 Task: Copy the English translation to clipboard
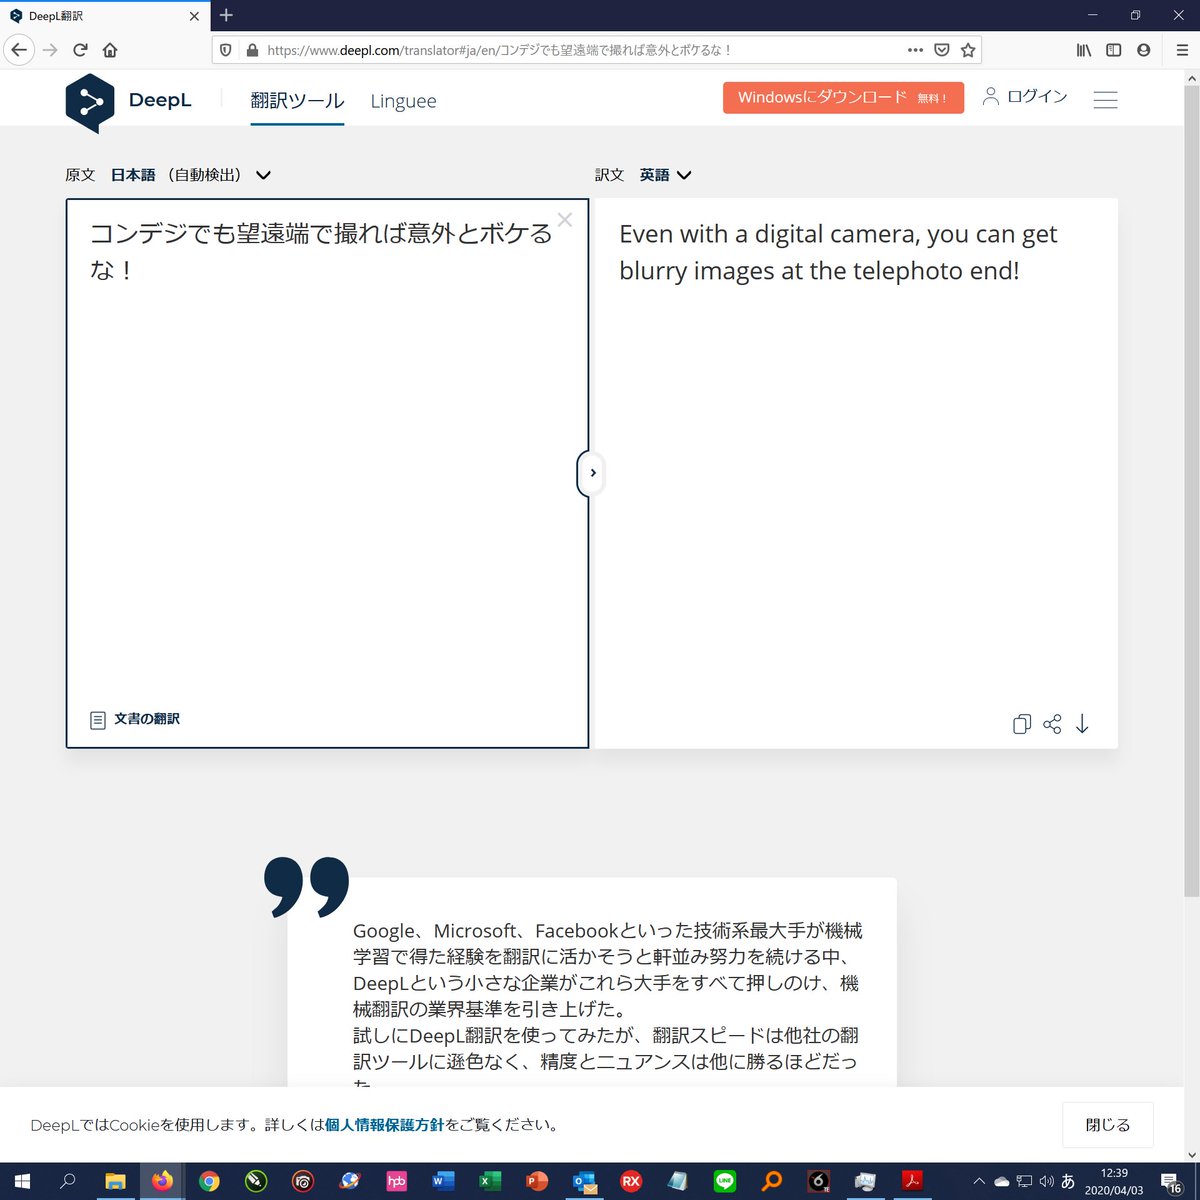click(x=1021, y=724)
